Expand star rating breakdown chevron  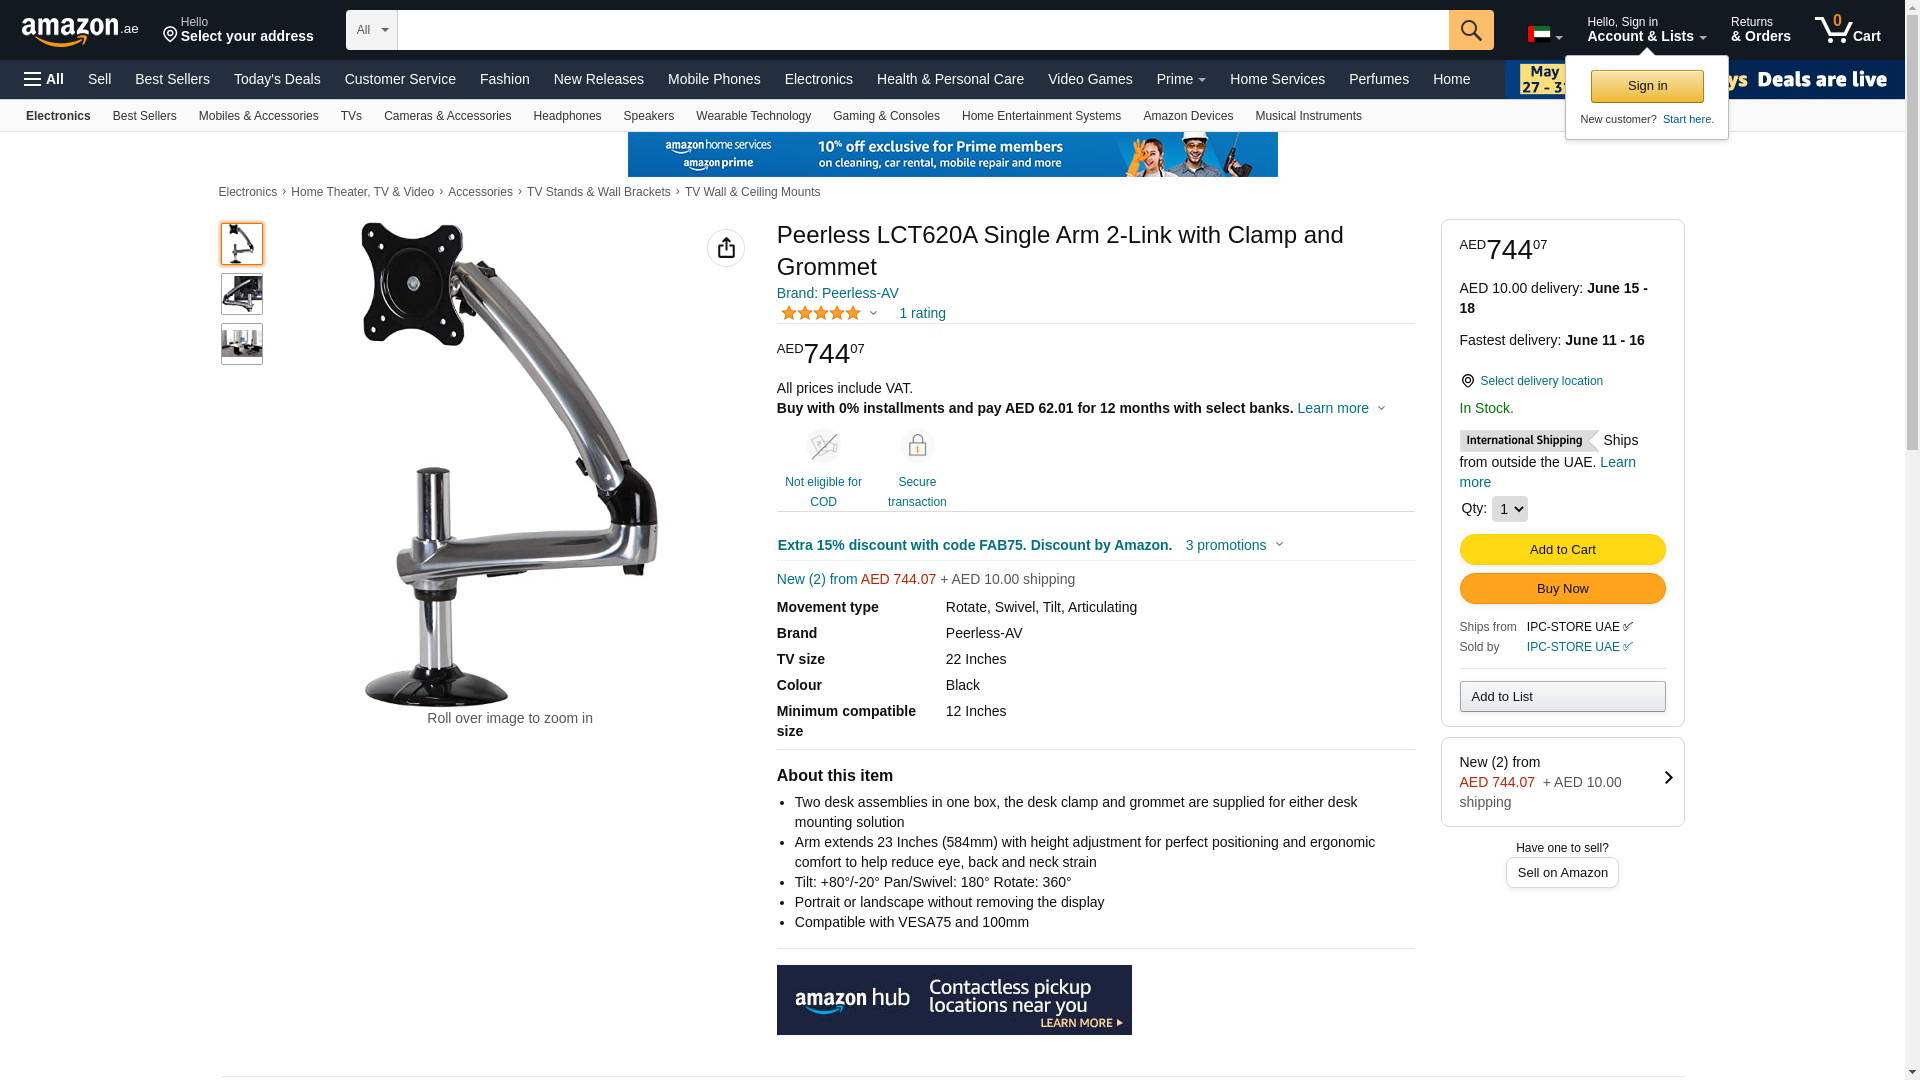873,314
